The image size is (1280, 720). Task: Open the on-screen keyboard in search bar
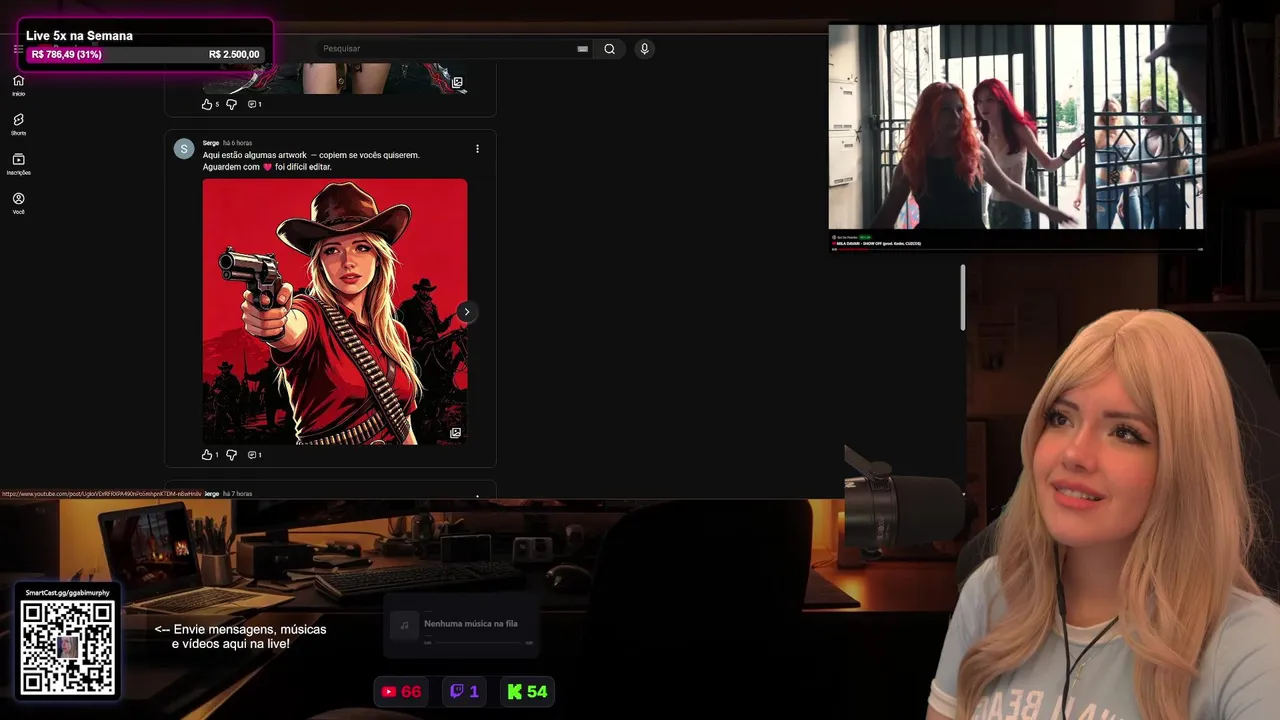[582, 48]
